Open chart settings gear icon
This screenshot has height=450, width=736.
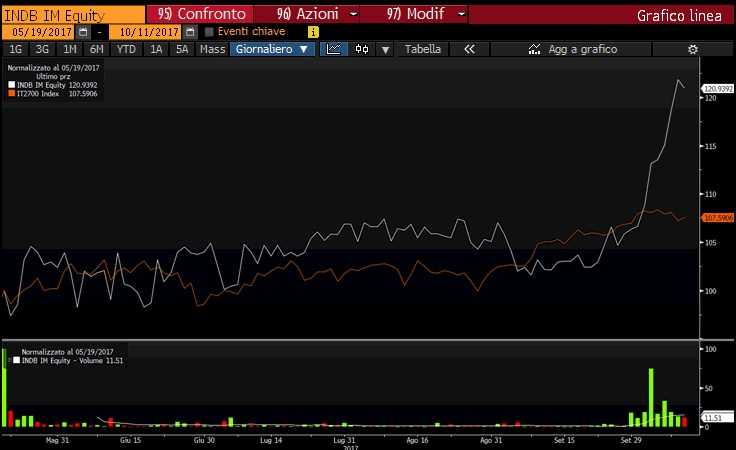[x=692, y=49]
